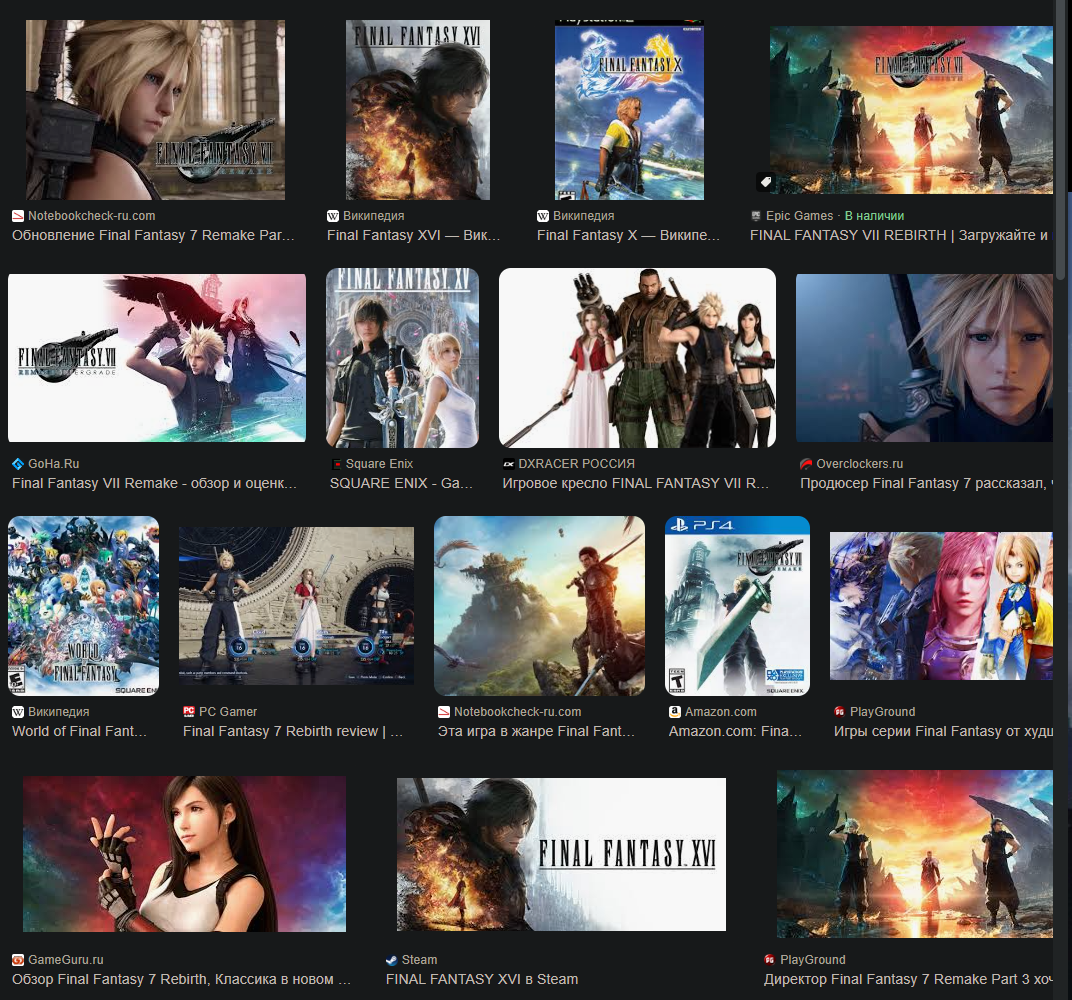
Task: Open link 'World of Final Fant...'
Action: click(x=79, y=731)
